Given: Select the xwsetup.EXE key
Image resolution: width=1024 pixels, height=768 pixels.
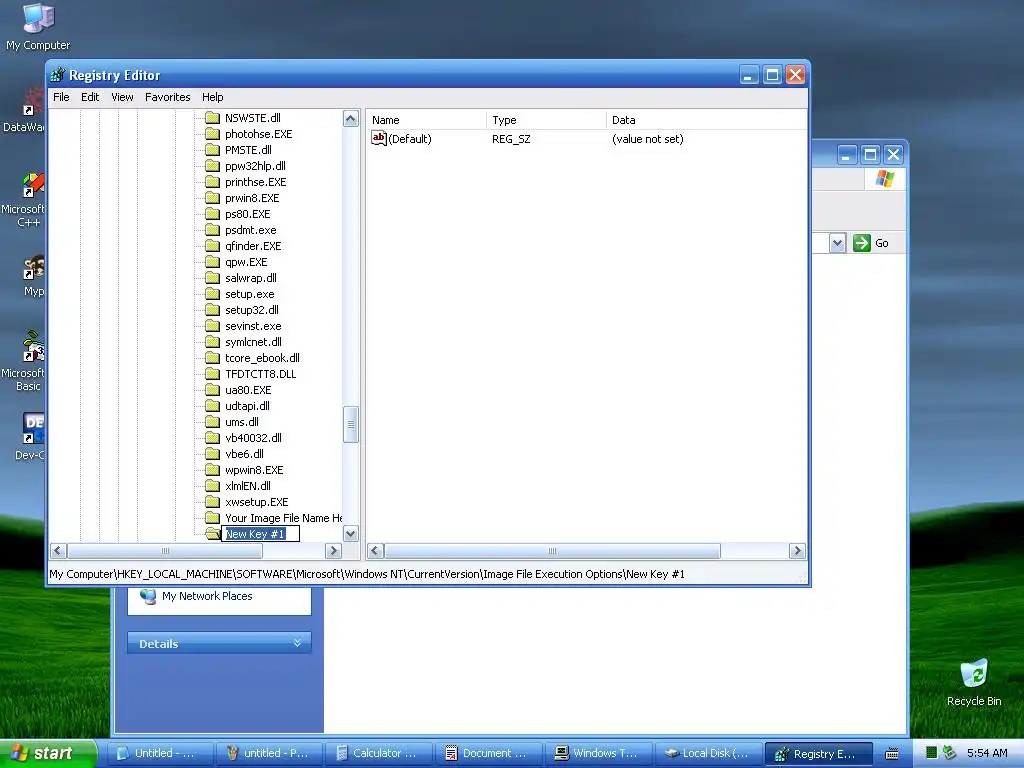Looking at the screenshot, I should coord(256,502).
